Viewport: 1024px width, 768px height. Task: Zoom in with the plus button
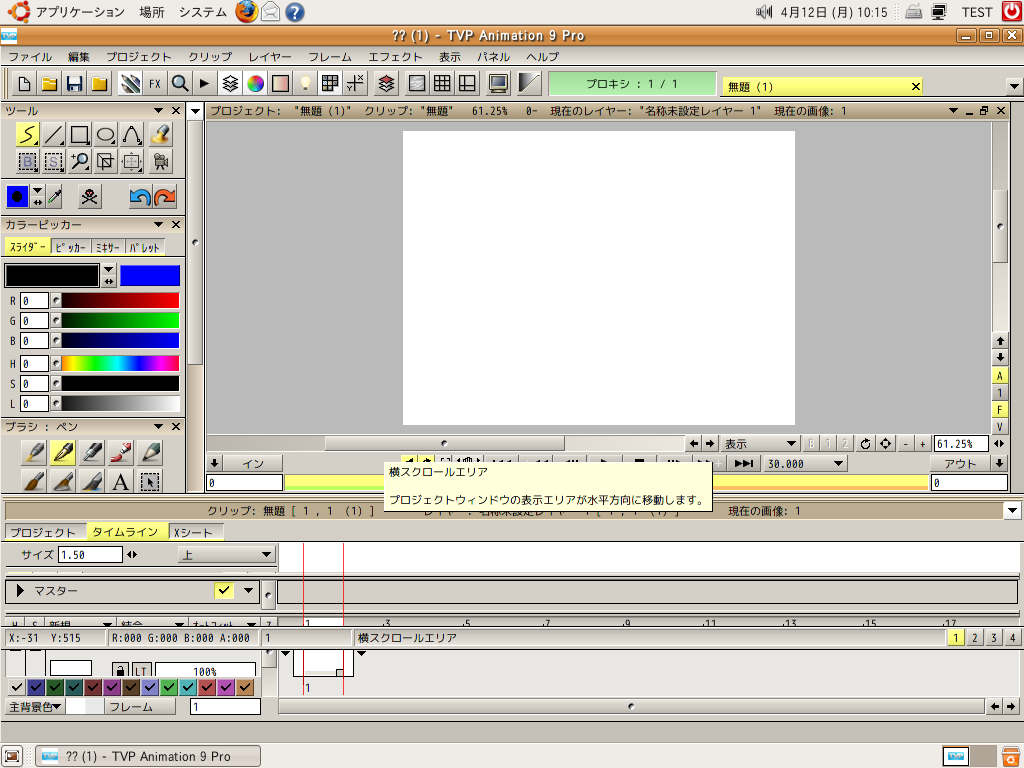[922, 444]
